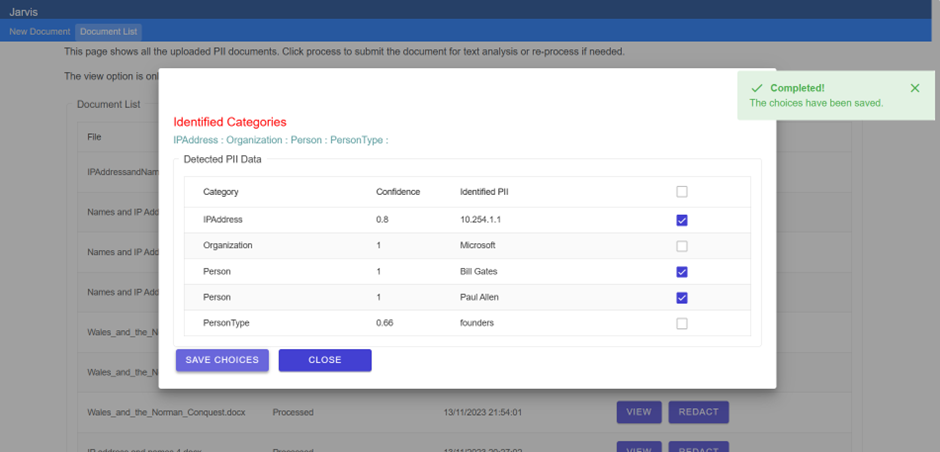Click the Identified Categories heading

(x=230, y=122)
